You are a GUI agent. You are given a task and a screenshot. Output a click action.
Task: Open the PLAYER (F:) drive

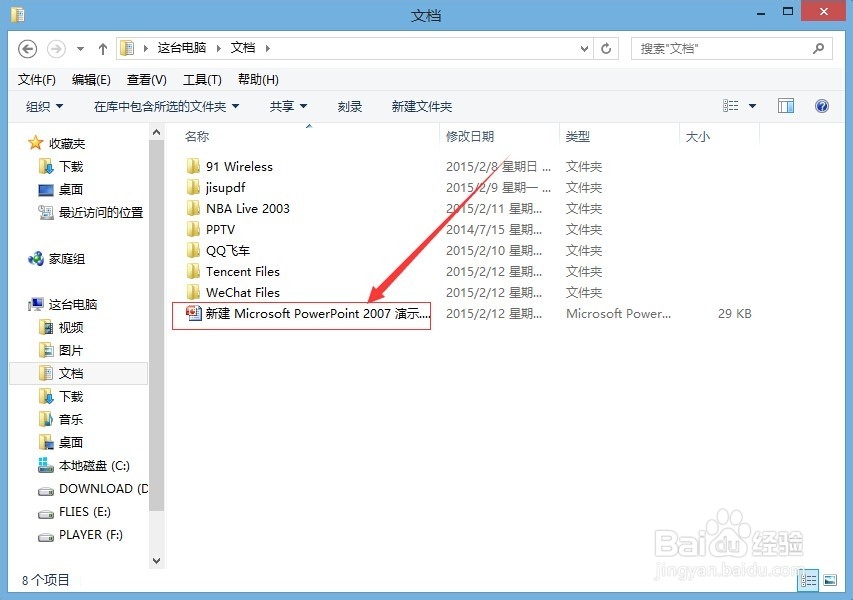point(81,535)
